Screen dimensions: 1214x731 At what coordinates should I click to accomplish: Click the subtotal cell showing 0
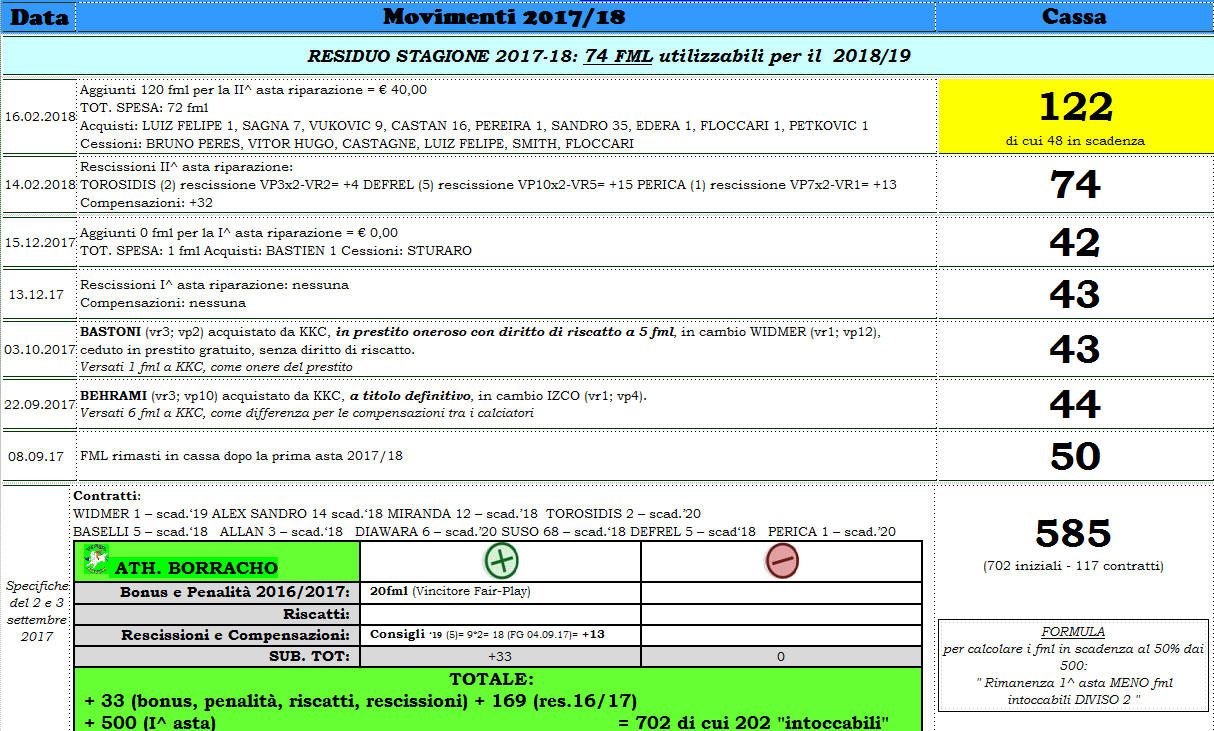(782, 657)
